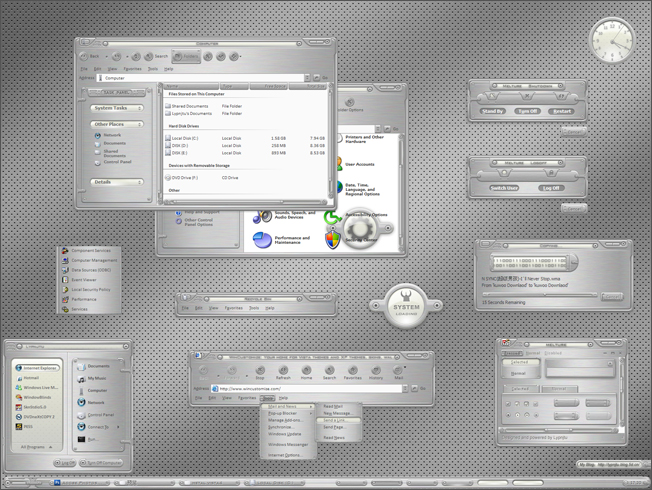652x490 pixels.
Task: Choose Internet Options in the Tools menu
Action: [285, 455]
